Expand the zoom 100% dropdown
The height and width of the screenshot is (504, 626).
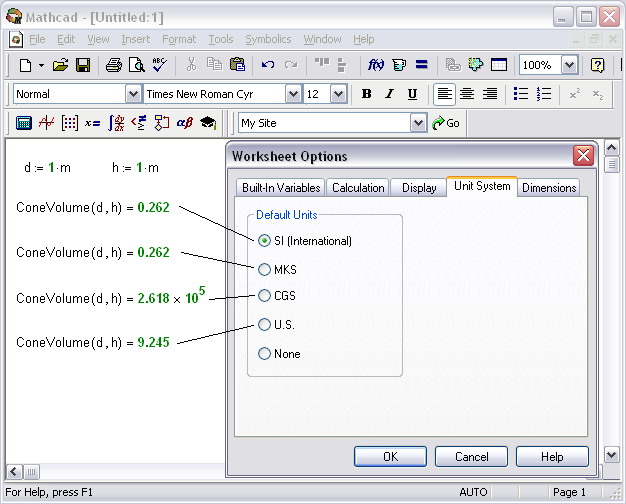570,65
